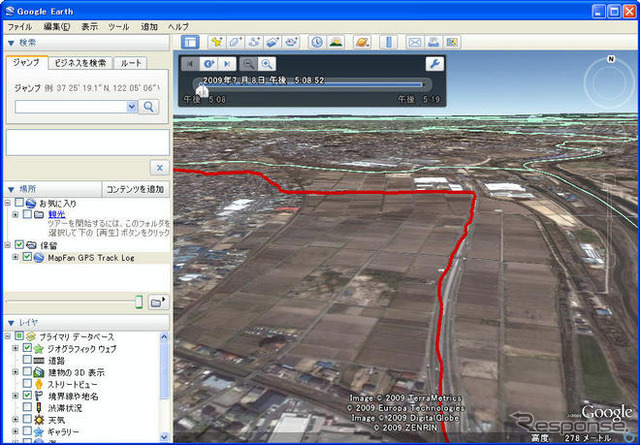The height and width of the screenshot is (445, 640).
Task: Add an image overlay
Action: pyautogui.click(x=273, y=42)
